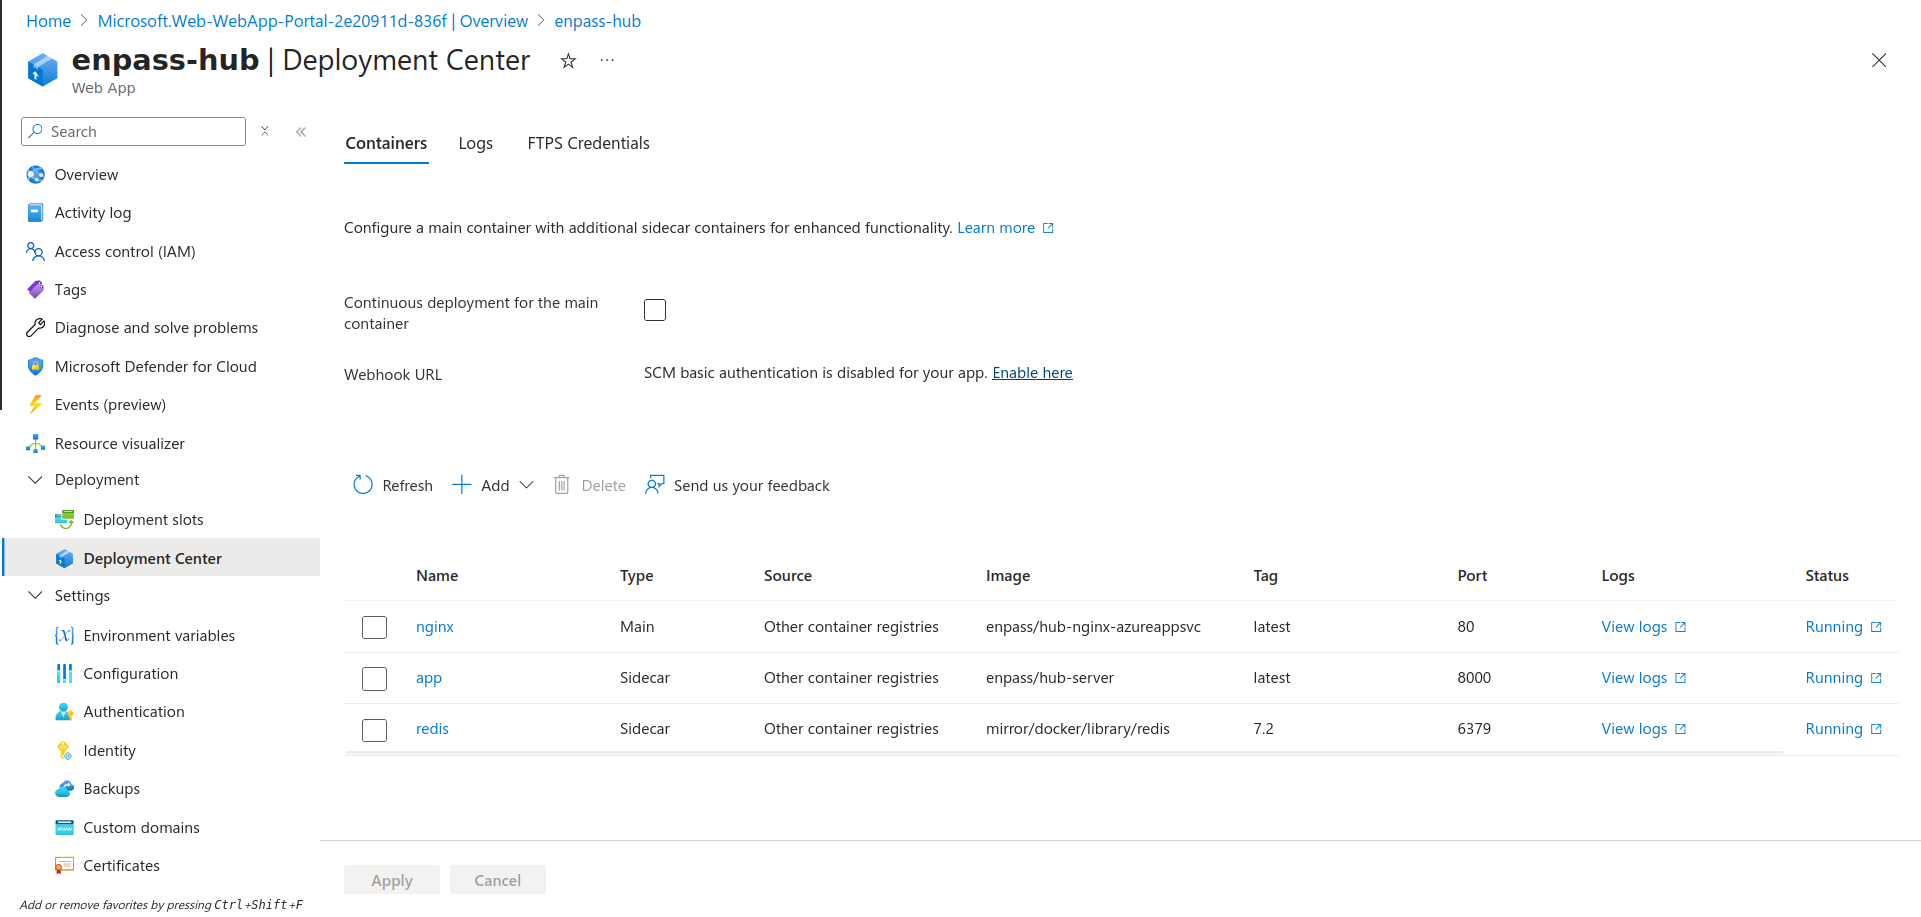Select the app container row checkbox
This screenshot has height=917, width=1921.
tap(375, 679)
